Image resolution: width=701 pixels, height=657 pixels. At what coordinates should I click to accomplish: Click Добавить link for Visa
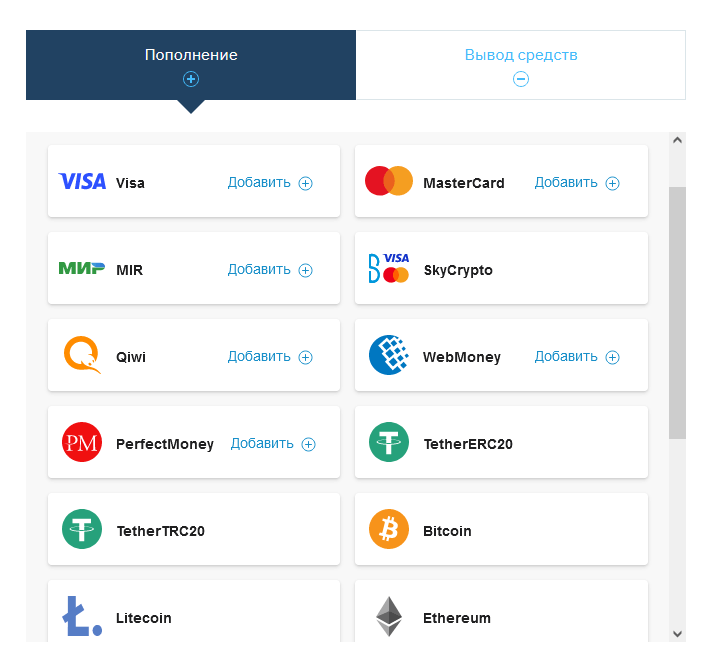[x=259, y=183]
